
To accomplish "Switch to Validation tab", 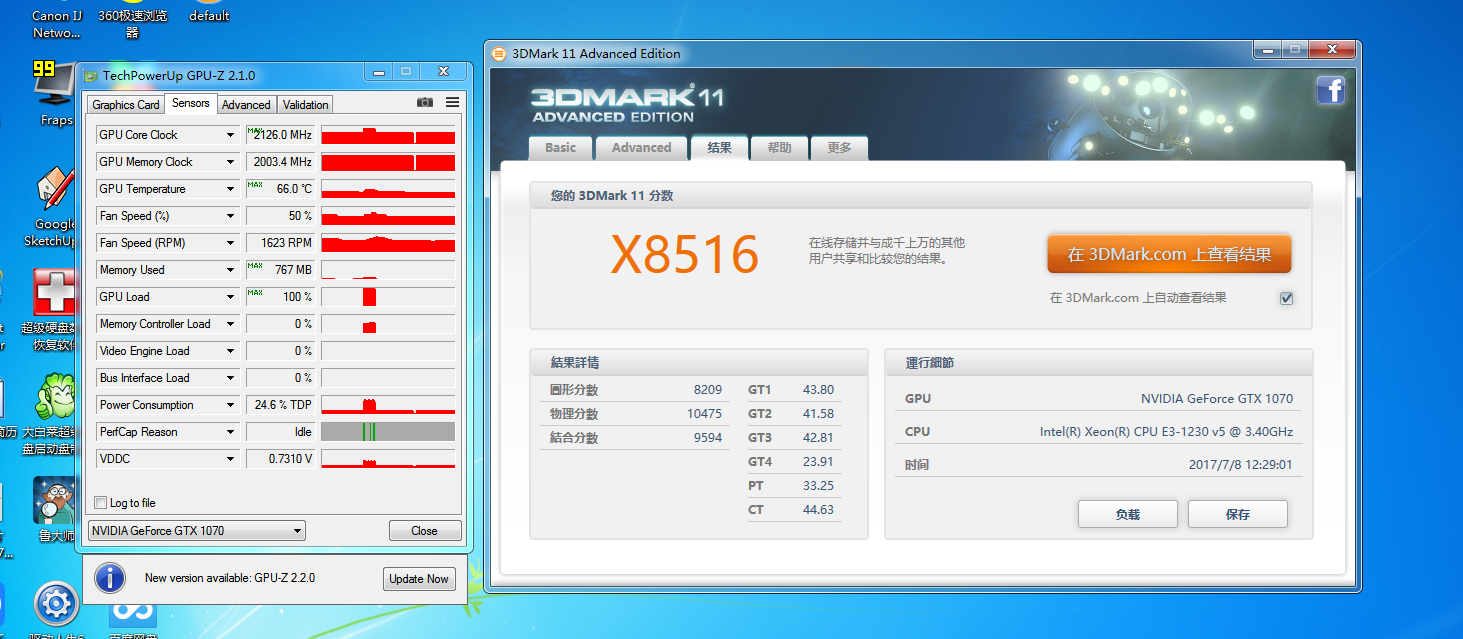I will (x=305, y=105).
